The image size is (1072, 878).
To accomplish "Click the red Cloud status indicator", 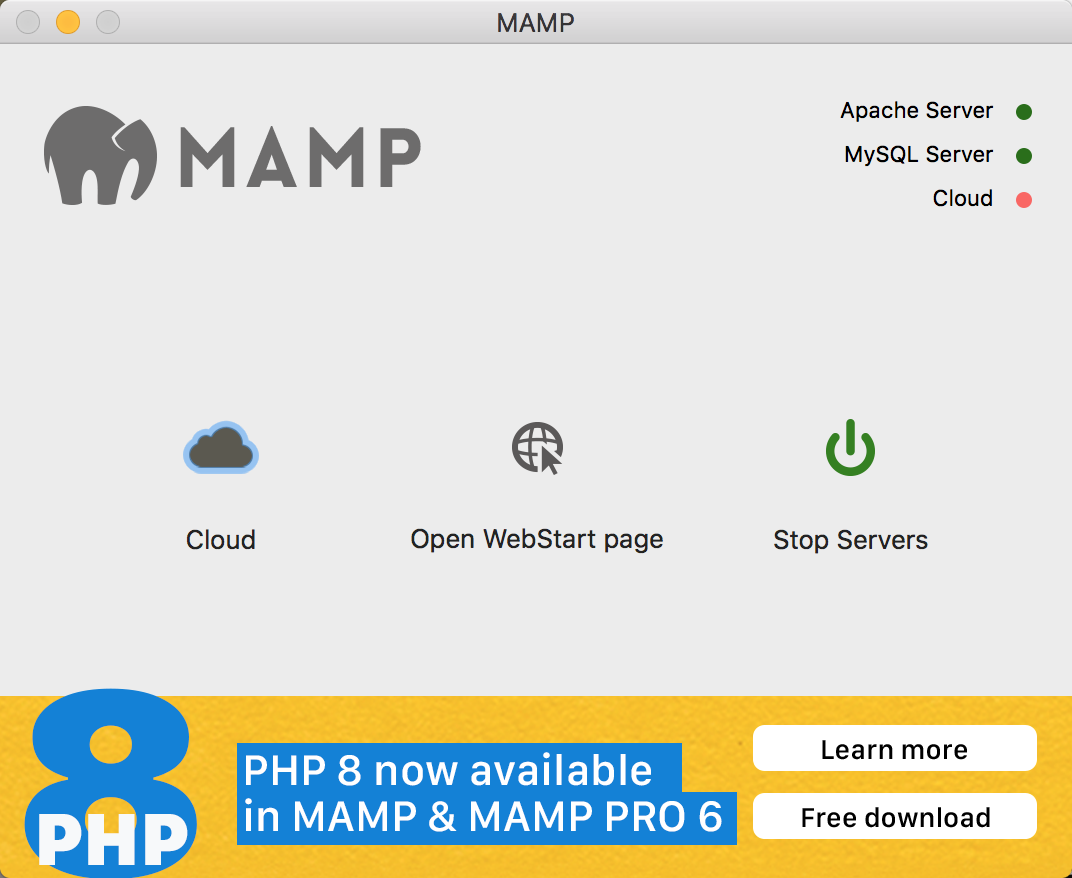I will [1023, 200].
